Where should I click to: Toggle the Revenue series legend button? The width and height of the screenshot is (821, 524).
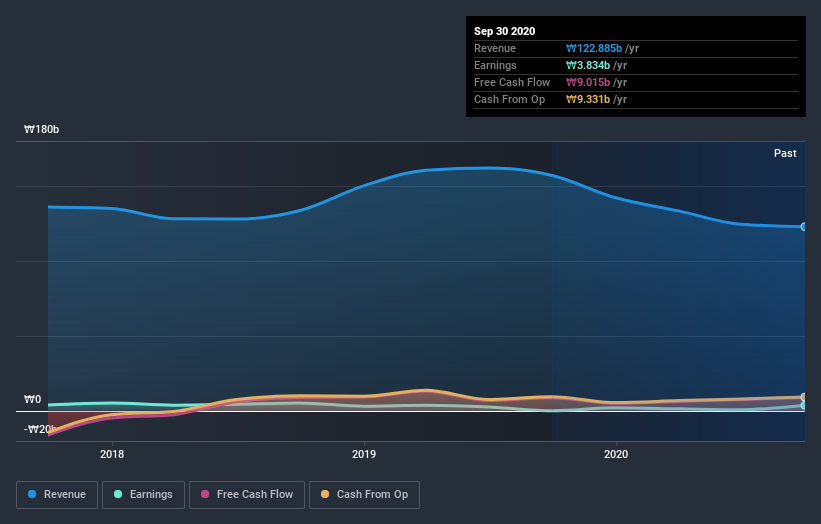point(57,495)
